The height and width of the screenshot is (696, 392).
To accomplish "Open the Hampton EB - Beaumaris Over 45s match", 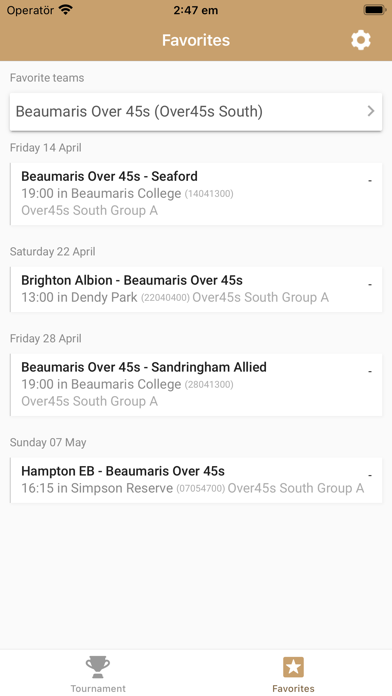I will point(196,480).
